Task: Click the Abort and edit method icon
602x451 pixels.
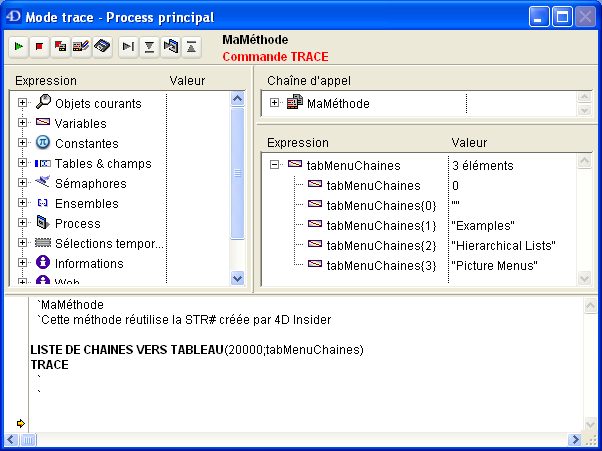Action: [x=61, y=46]
